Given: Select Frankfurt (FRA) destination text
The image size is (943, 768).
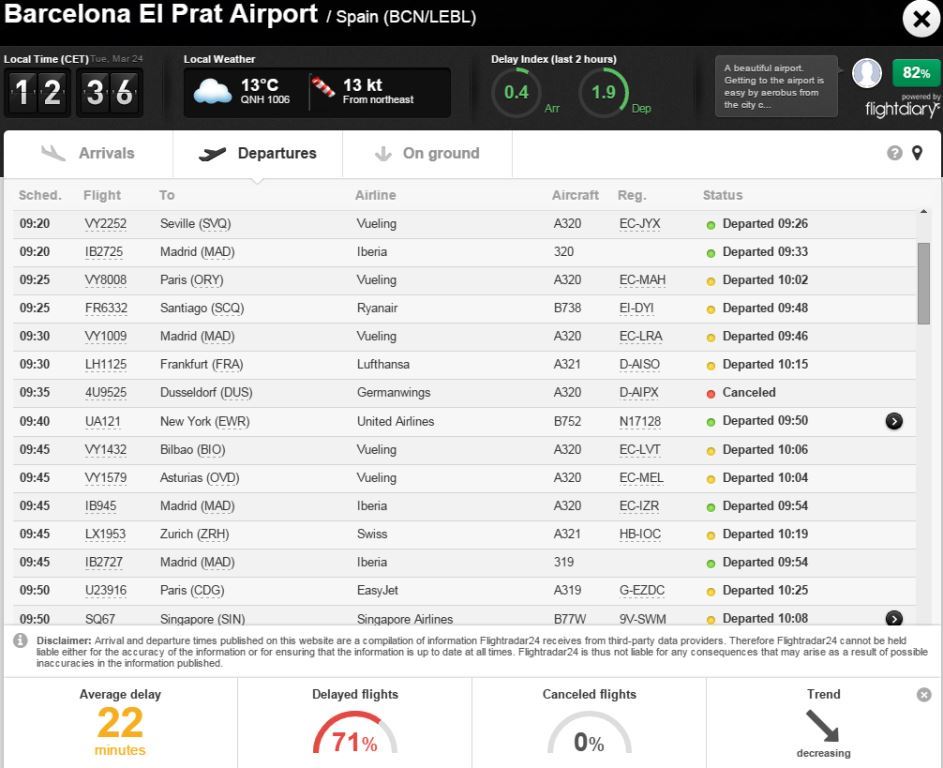Looking at the screenshot, I should (x=201, y=364).
